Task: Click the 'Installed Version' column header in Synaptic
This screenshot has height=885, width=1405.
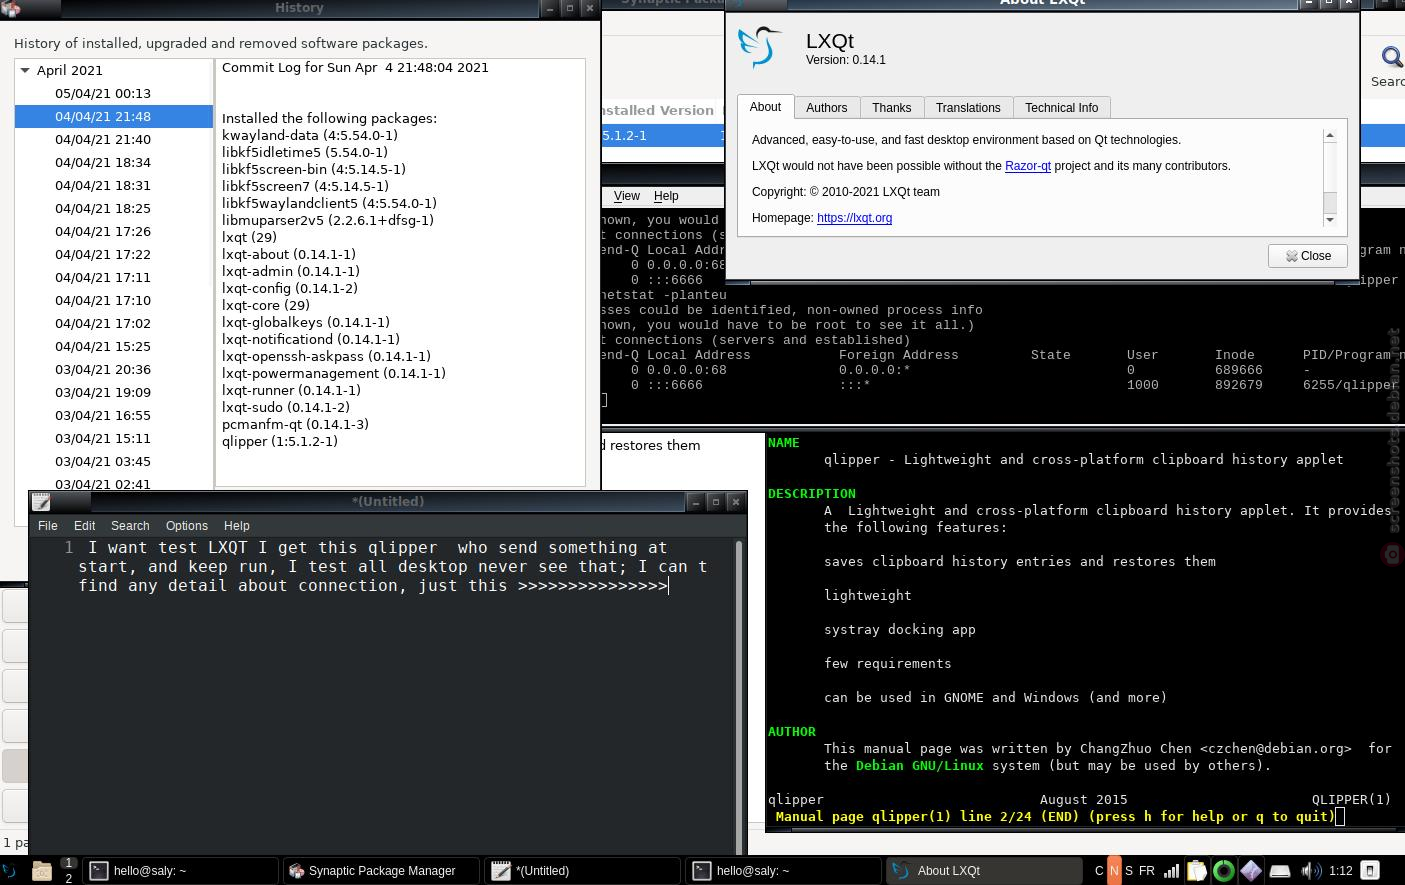Action: [x=660, y=110]
